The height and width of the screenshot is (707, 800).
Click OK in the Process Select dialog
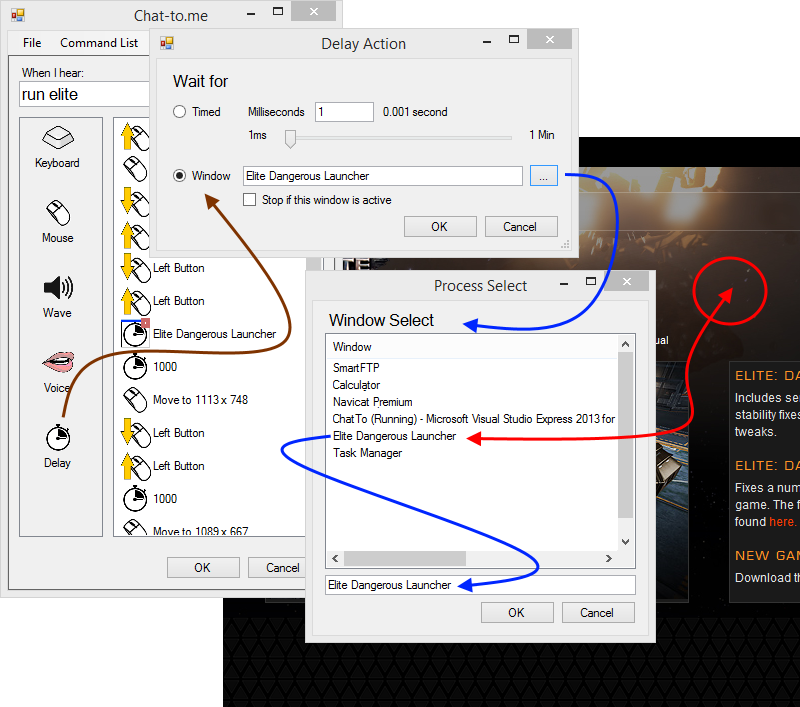coord(517,612)
